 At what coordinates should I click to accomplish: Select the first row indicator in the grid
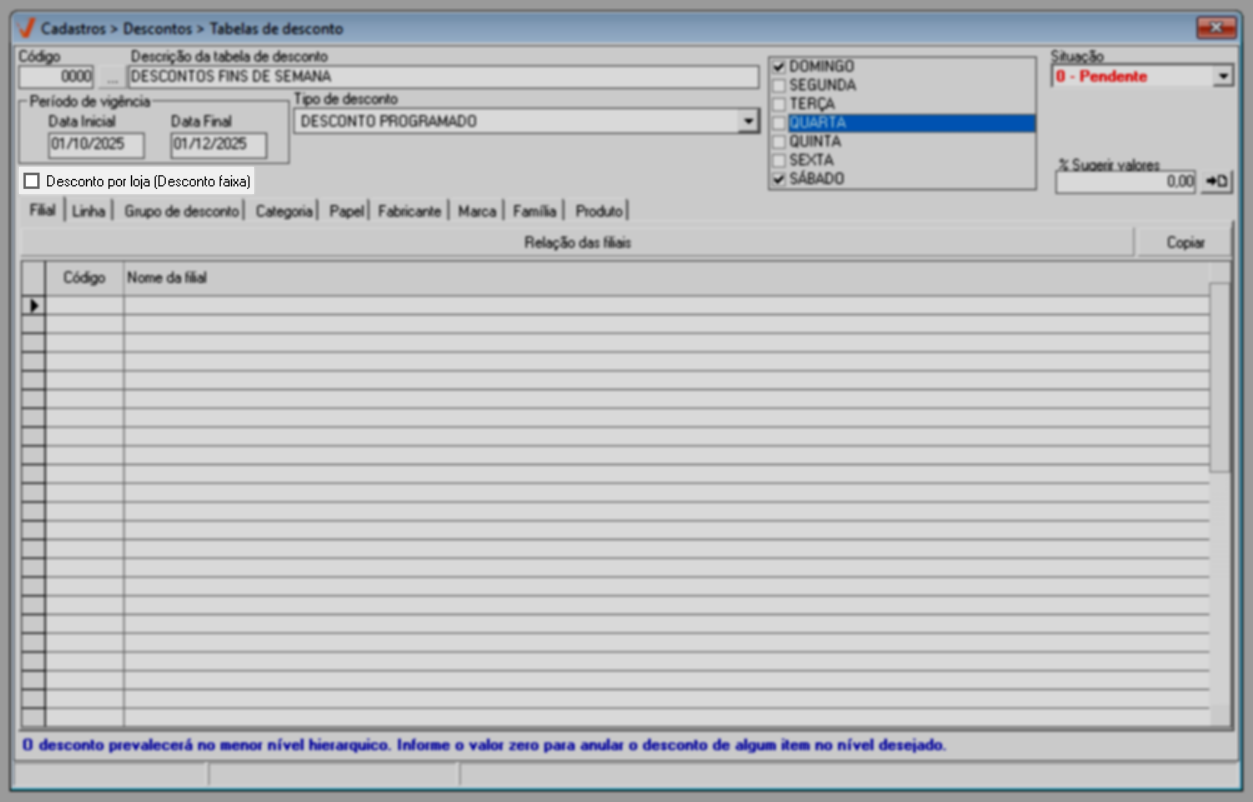(34, 305)
